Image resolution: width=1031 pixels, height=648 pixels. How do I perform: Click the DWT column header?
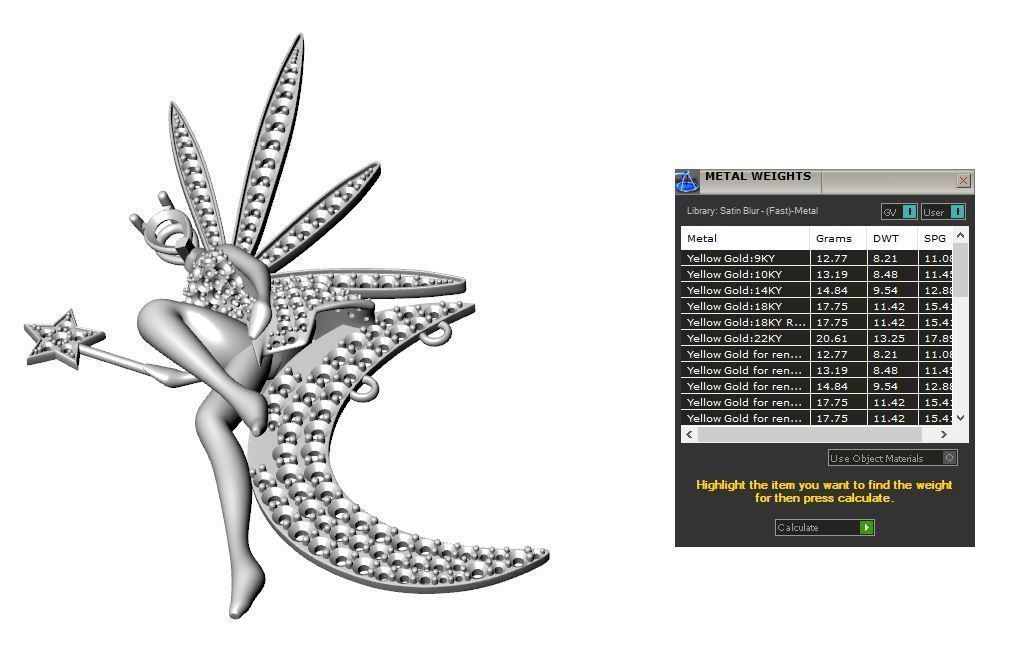pyautogui.click(x=892, y=239)
